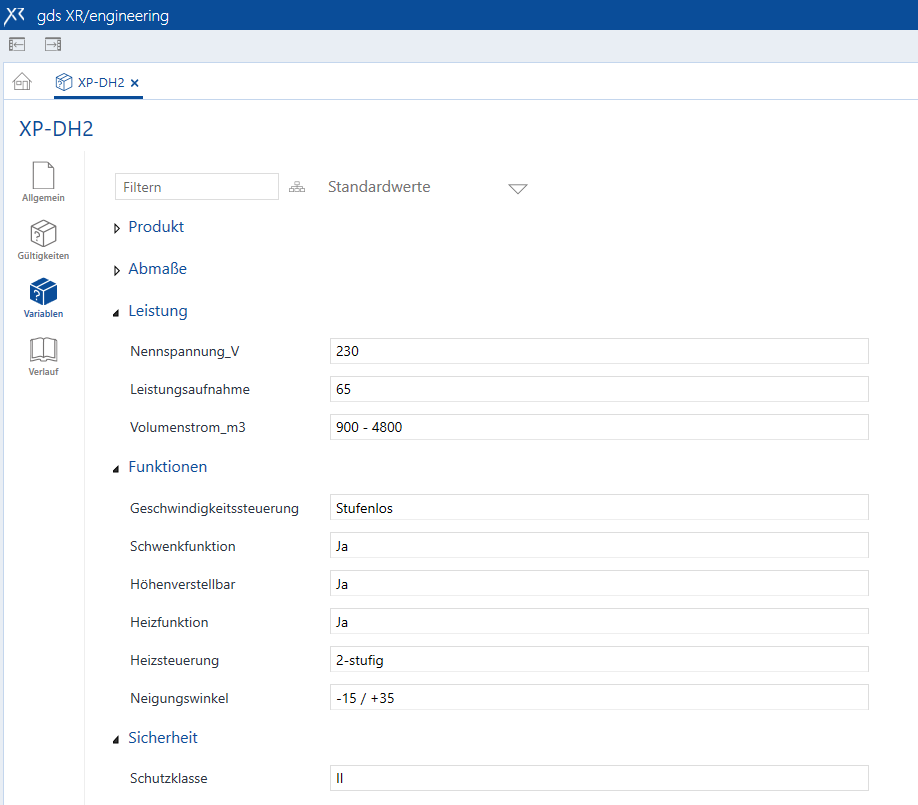Open the Allgemein section in sidebar
The height and width of the screenshot is (805, 918).
pos(43,181)
